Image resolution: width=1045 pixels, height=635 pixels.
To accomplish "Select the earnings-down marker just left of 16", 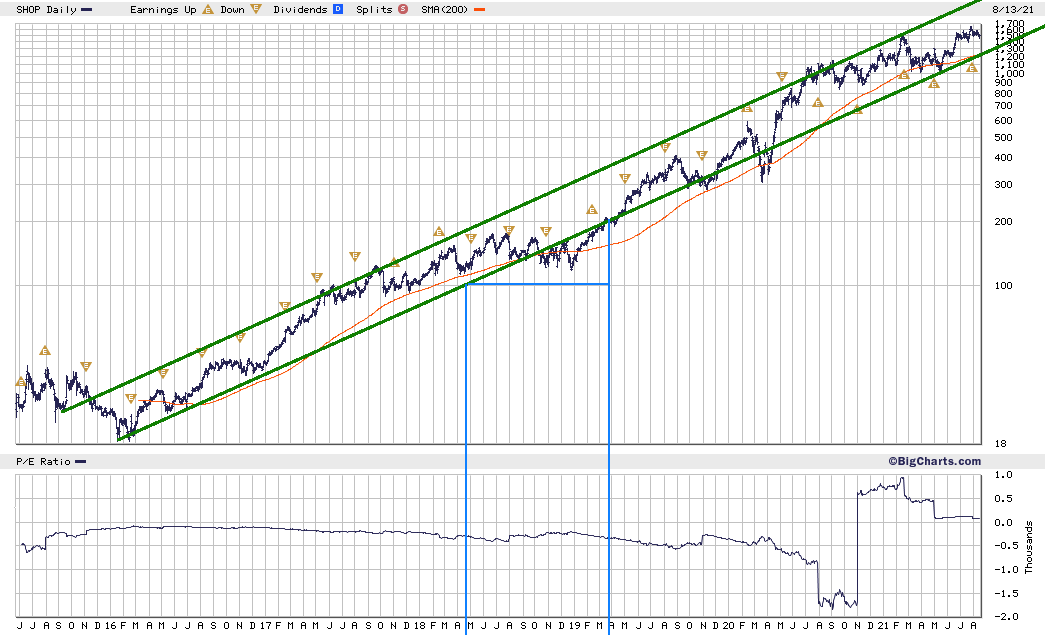I will 85,366.
